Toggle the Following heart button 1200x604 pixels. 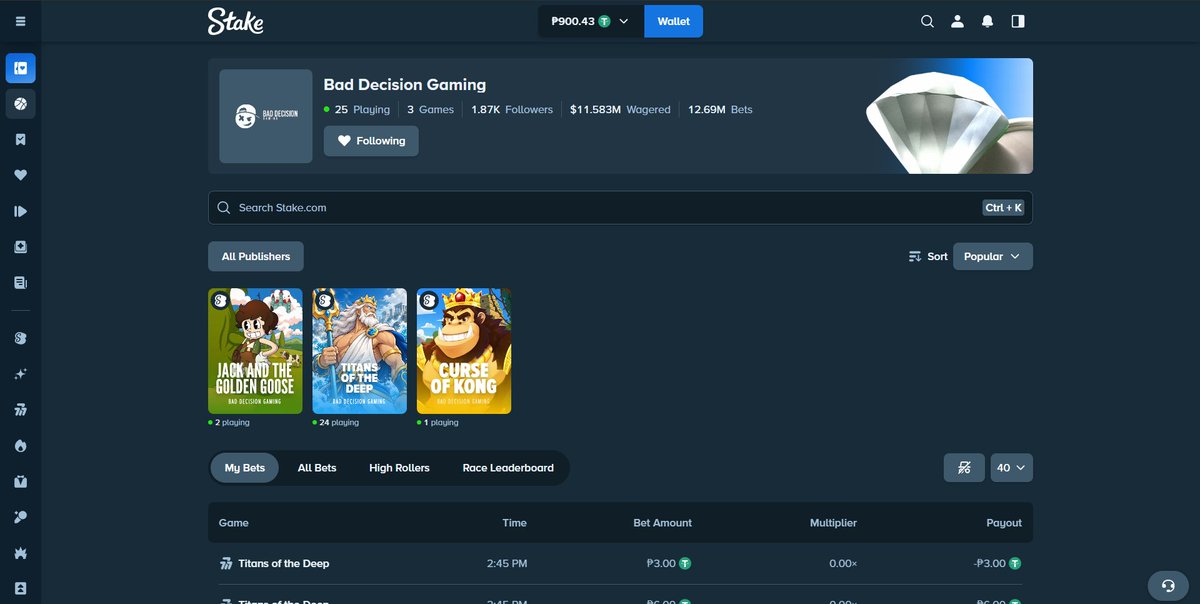tap(371, 141)
